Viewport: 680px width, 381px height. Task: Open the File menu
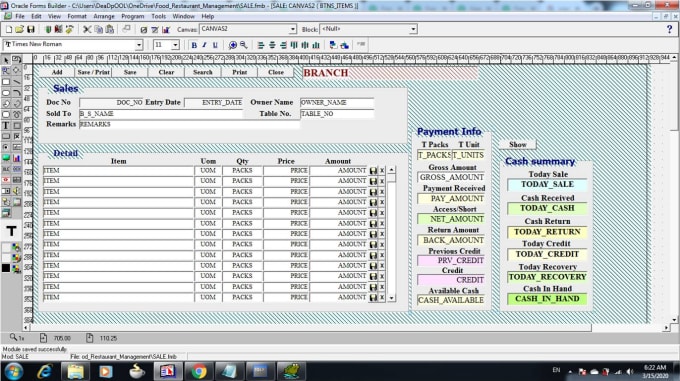[20, 16]
